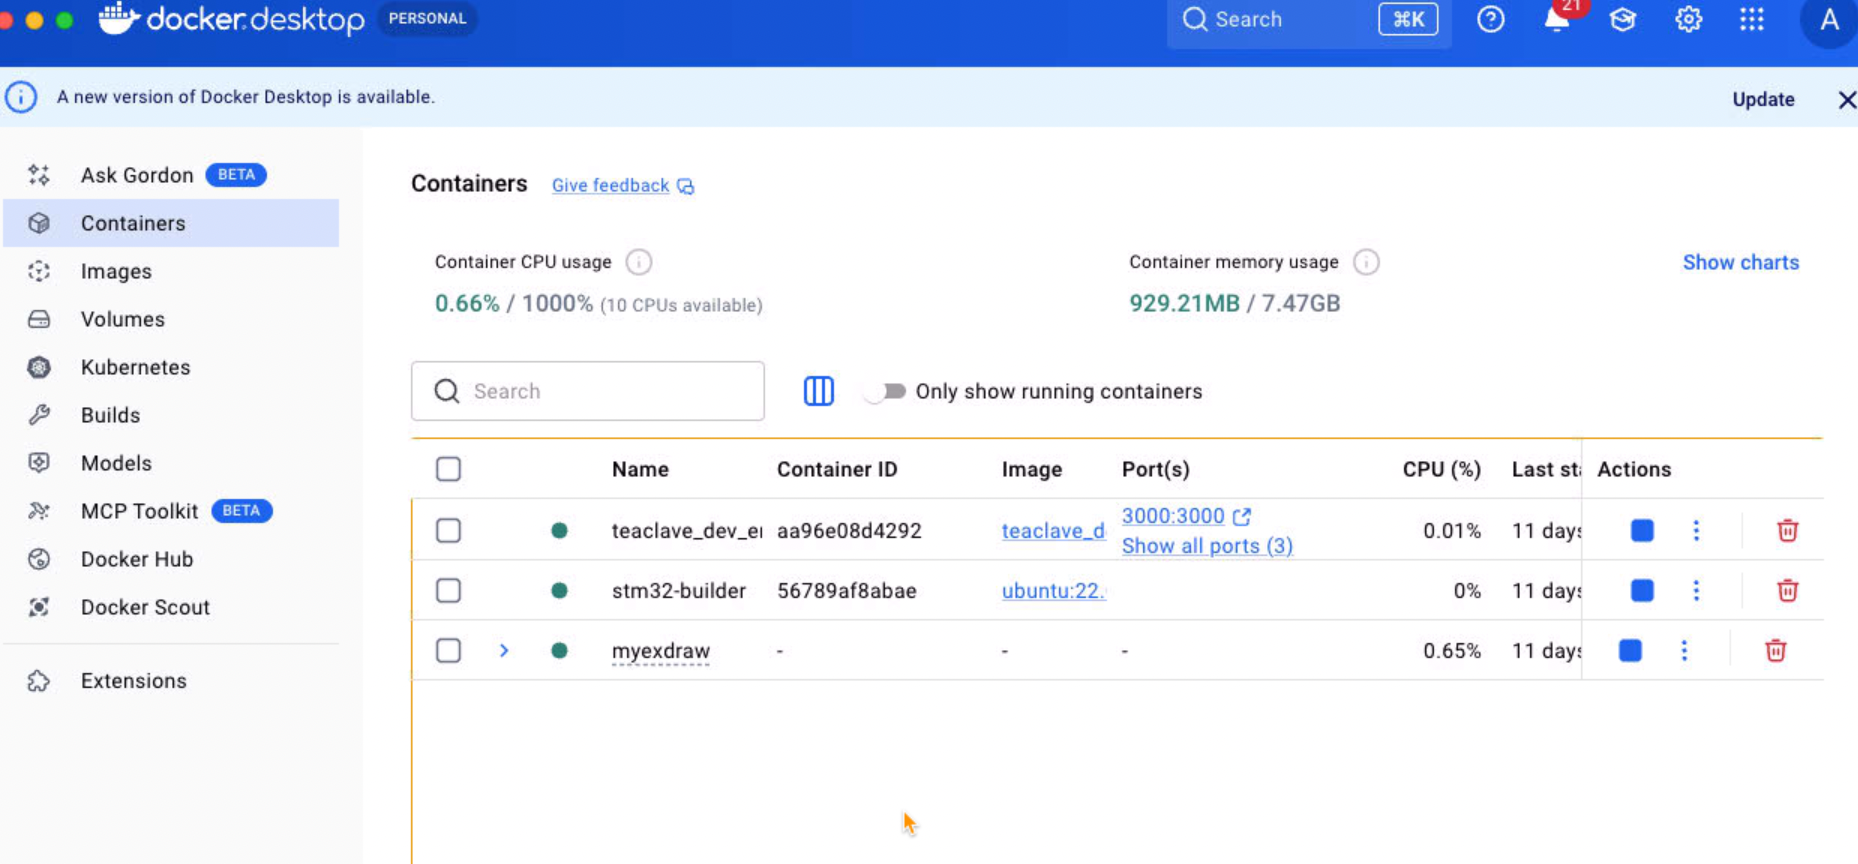Open the teaclave_d image link

pyautogui.click(x=1053, y=531)
